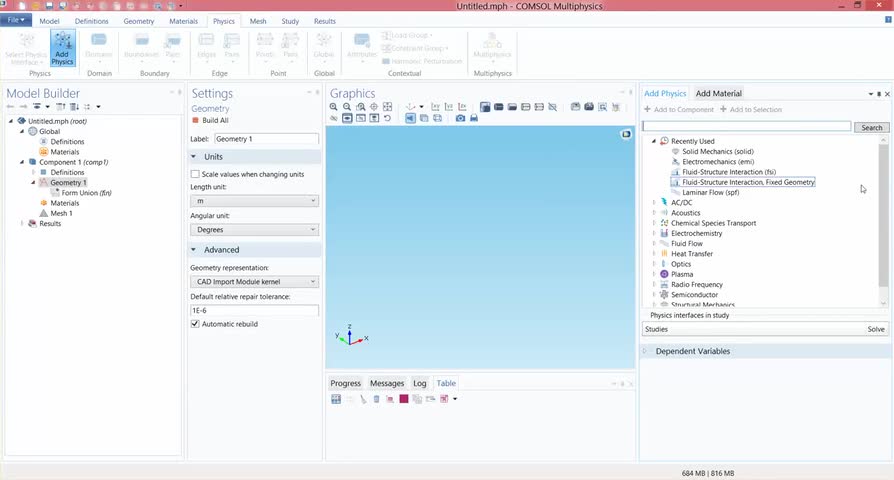Image resolution: width=894 pixels, height=480 pixels.
Task: Zoom in using the Graphics toolbar
Action: click(x=334, y=107)
